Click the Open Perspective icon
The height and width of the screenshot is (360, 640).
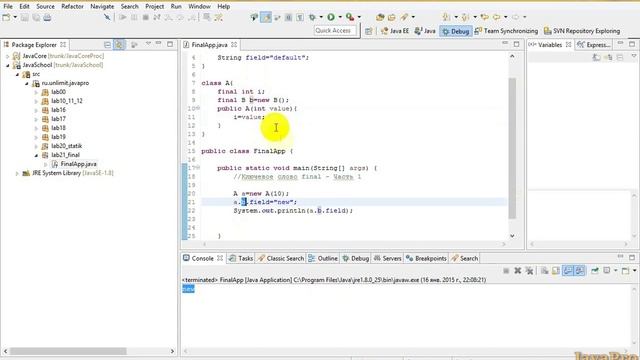(369, 31)
